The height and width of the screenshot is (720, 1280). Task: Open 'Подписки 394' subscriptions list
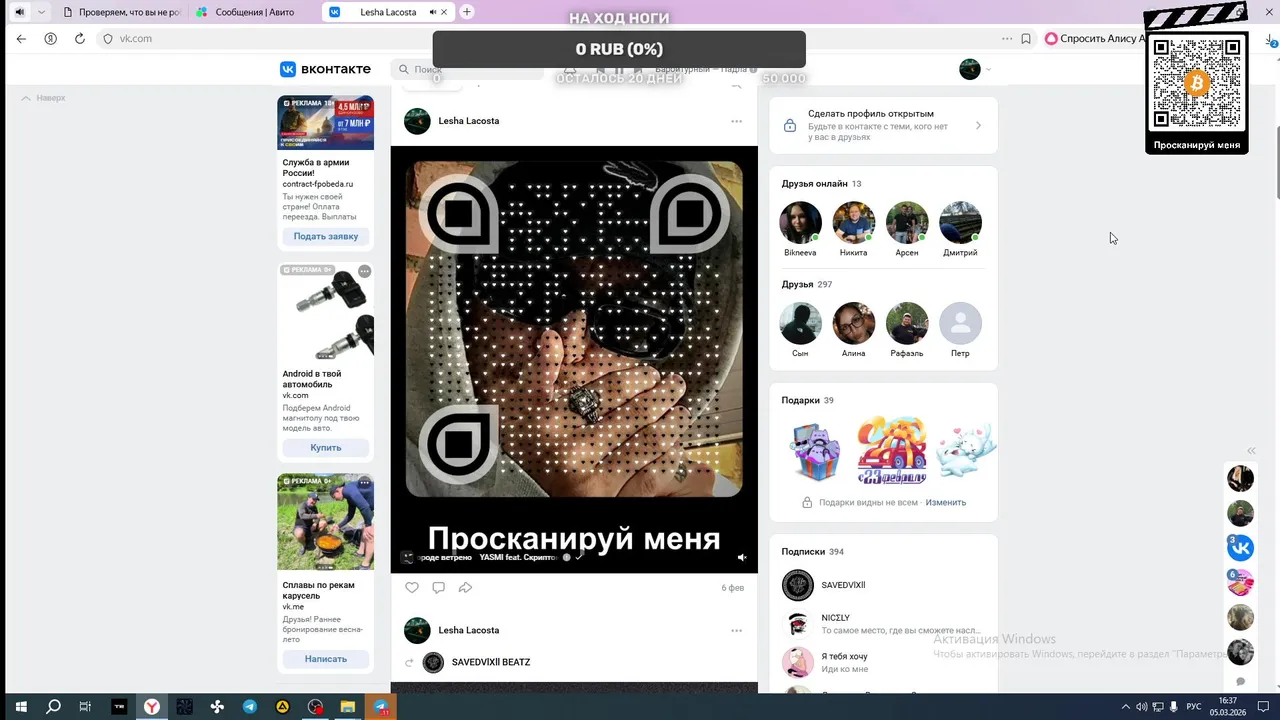(812, 551)
